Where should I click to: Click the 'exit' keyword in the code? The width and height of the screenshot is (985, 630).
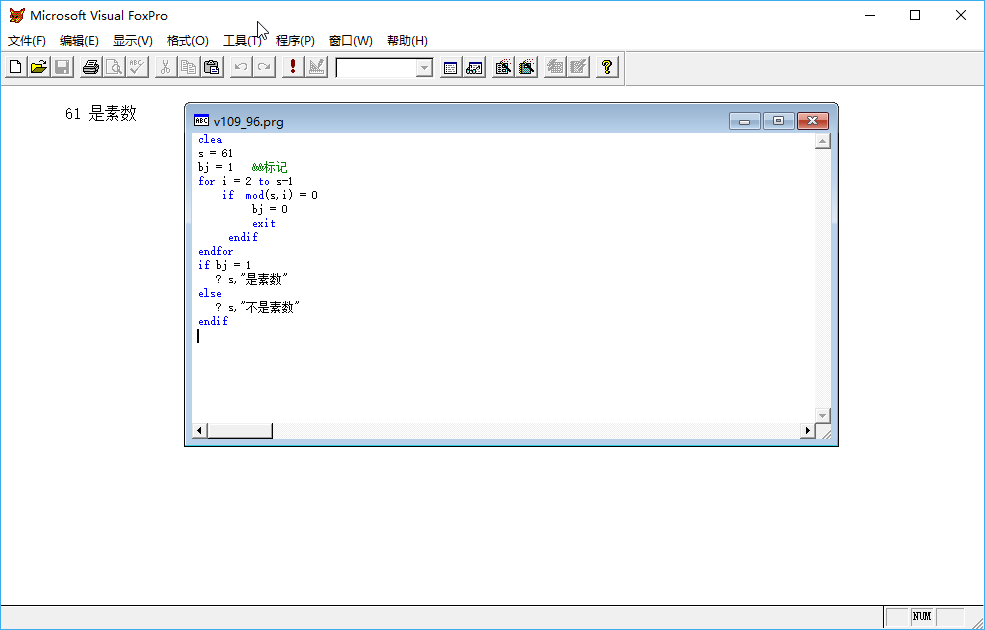tap(264, 224)
